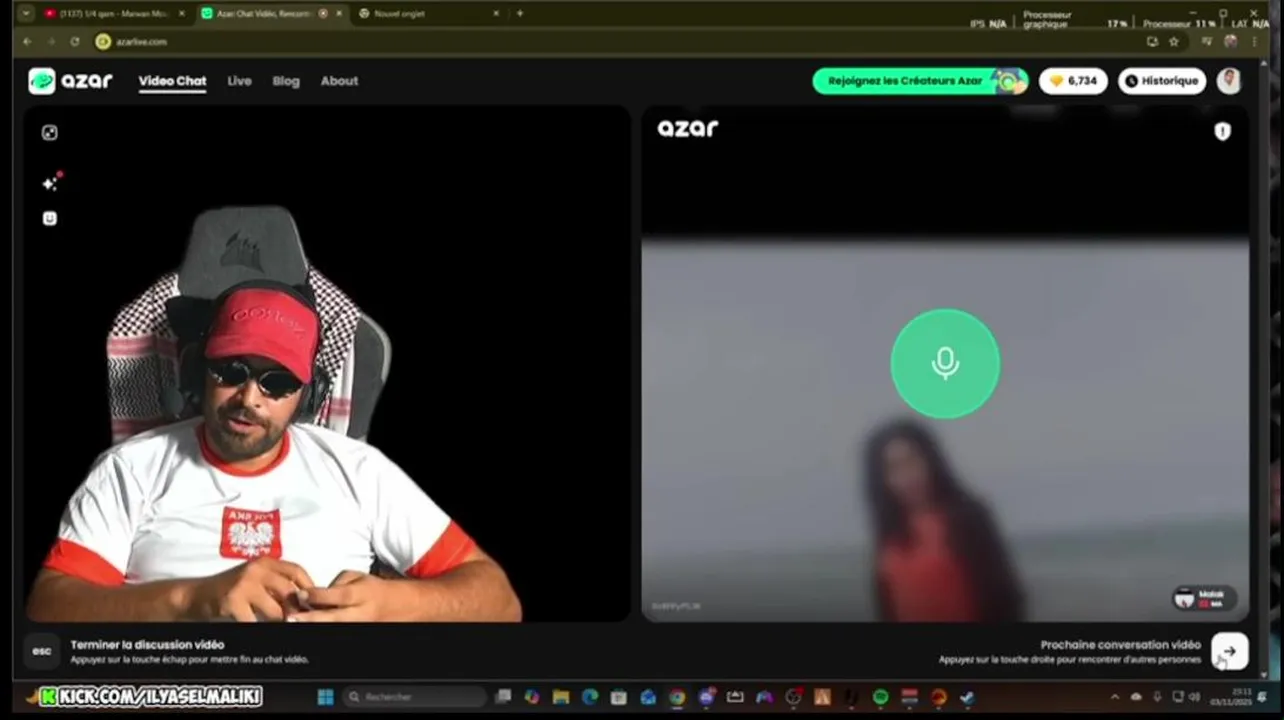The image size is (1284, 720).
Task: Open the profile avatar in Azar header
Action: point(1229,81)
